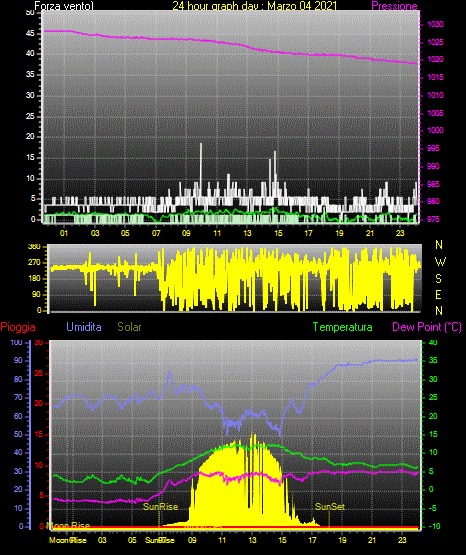Screen dimensions: 466x555
Task: Click '40' on the green temperature axis
Action: click(433, 343)
